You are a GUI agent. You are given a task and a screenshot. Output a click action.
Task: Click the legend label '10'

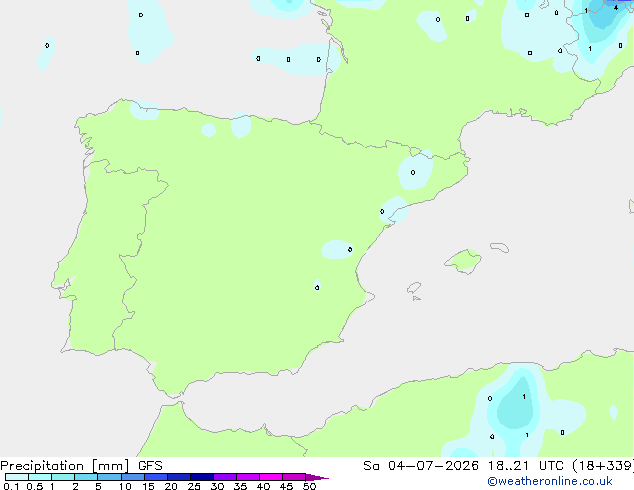pyautogui.click(x=125, y=486)
